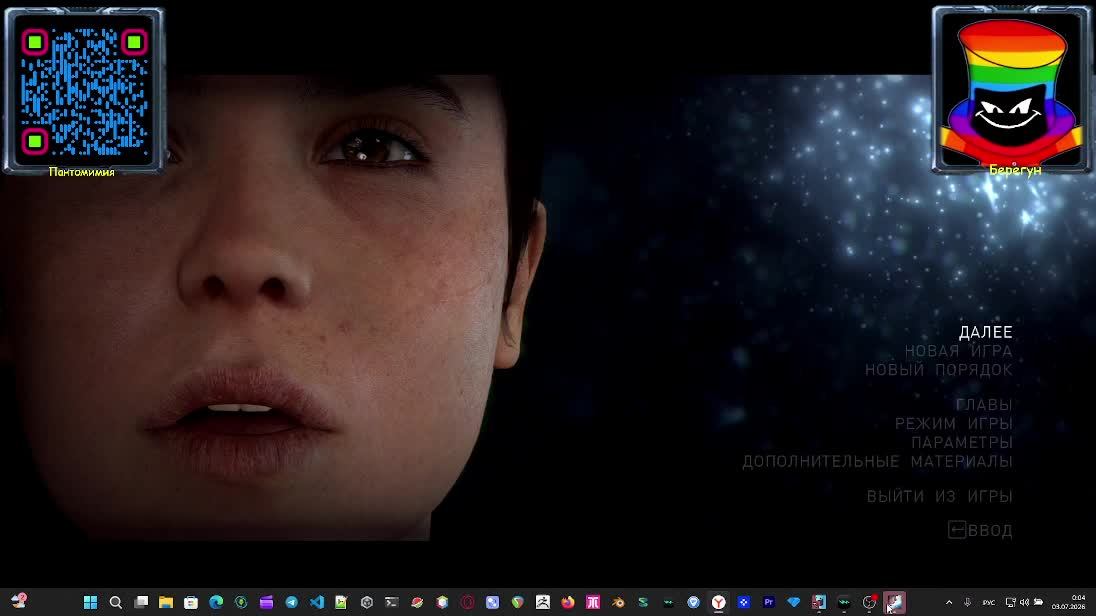The image size is (1096, 616).
Task: Open the Берегун rainbow hat widget
Action: (x=1011, y=89)
